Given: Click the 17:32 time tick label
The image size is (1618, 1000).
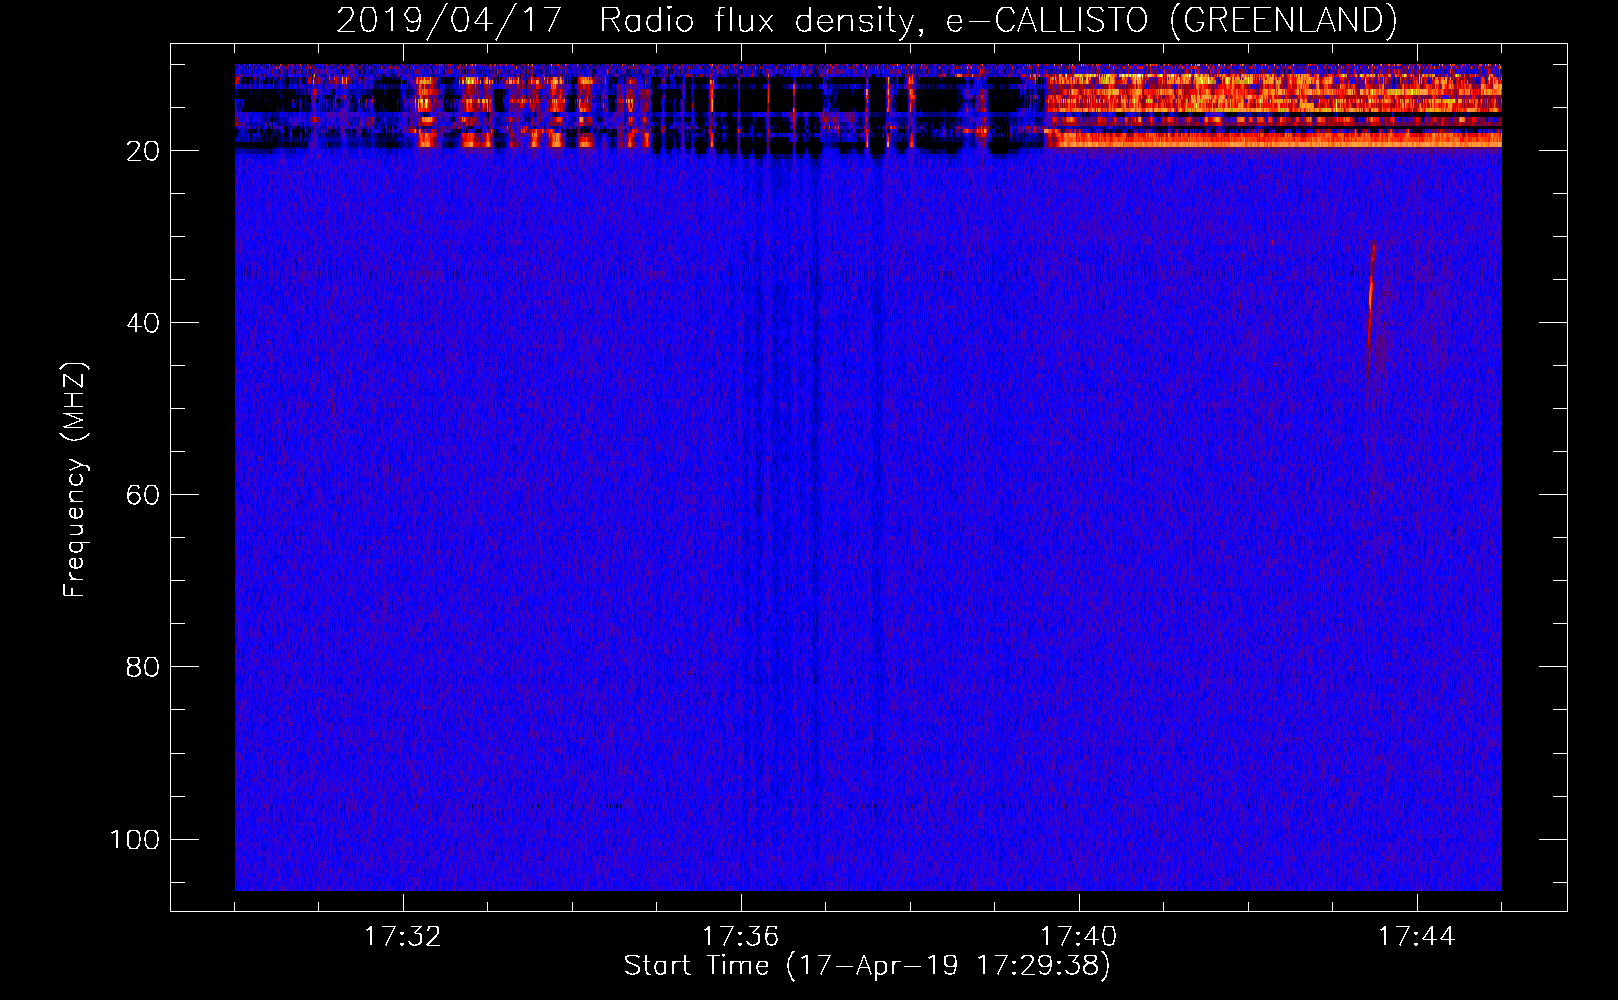Looking at the screenshot, I should coord(403,937).
